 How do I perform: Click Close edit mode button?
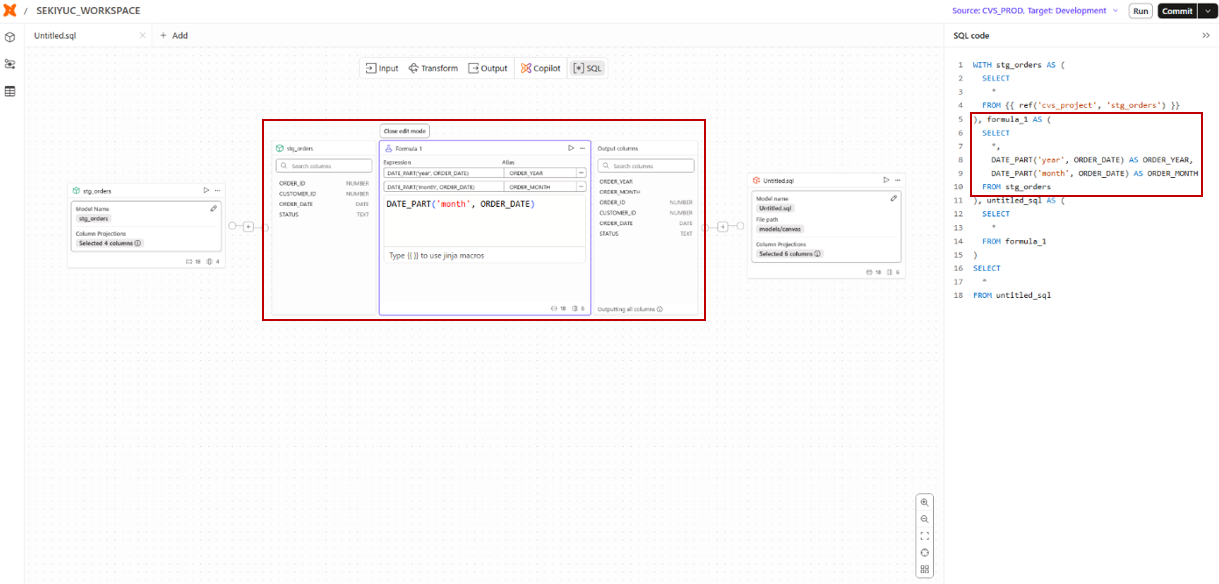(x=405, y=131)
